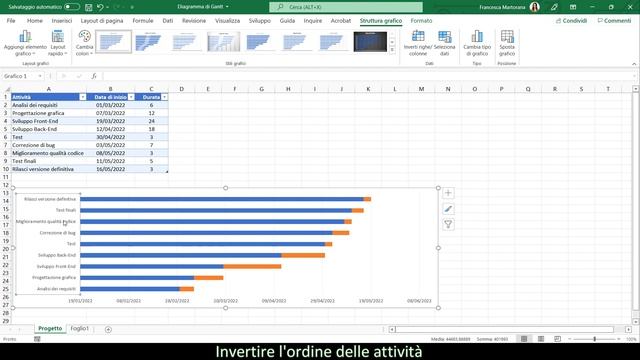640x360 pixels.
Task: Switch to the Formule tab
Action: (143, 20)
